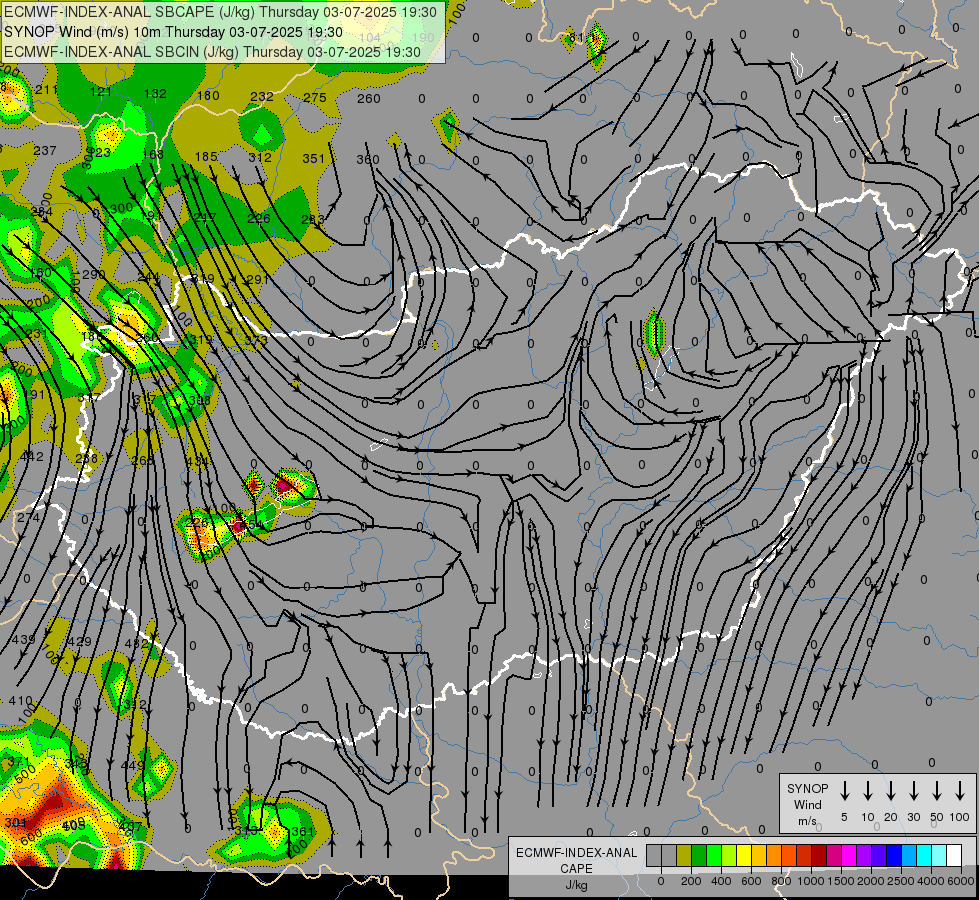The width and height of the screenshot is (979, 900).
Task: Click the map value '185'
Action: [206, 156]
